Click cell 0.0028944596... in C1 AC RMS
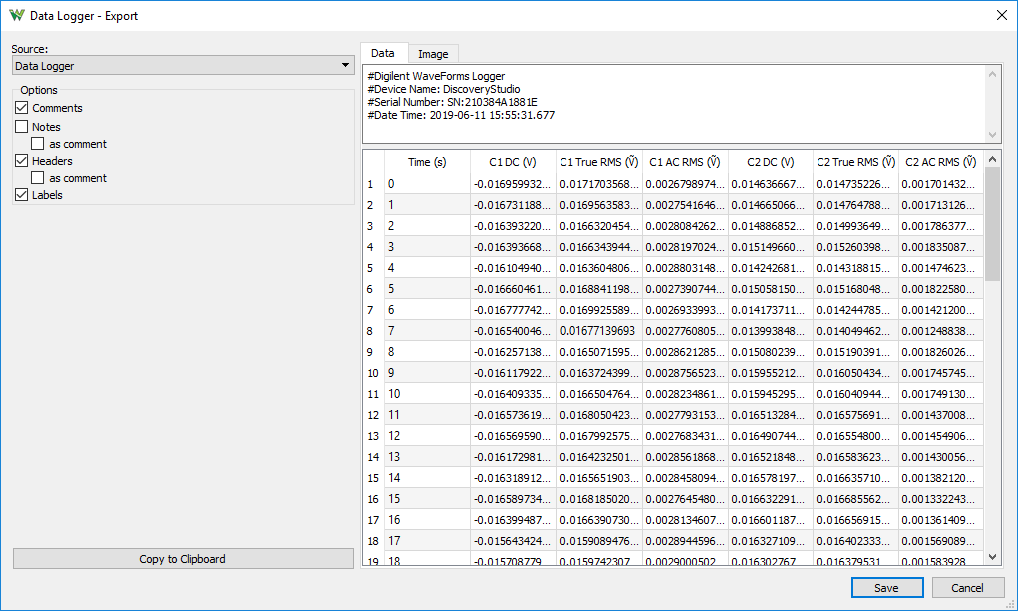The image size is (1018, 611). (685, 541)
